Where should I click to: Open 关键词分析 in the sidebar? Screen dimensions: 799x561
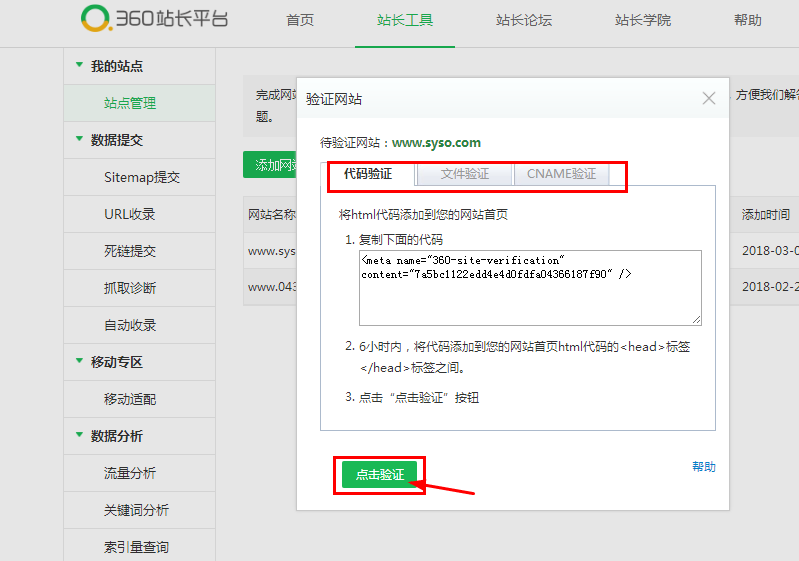(x=136, y=510)
